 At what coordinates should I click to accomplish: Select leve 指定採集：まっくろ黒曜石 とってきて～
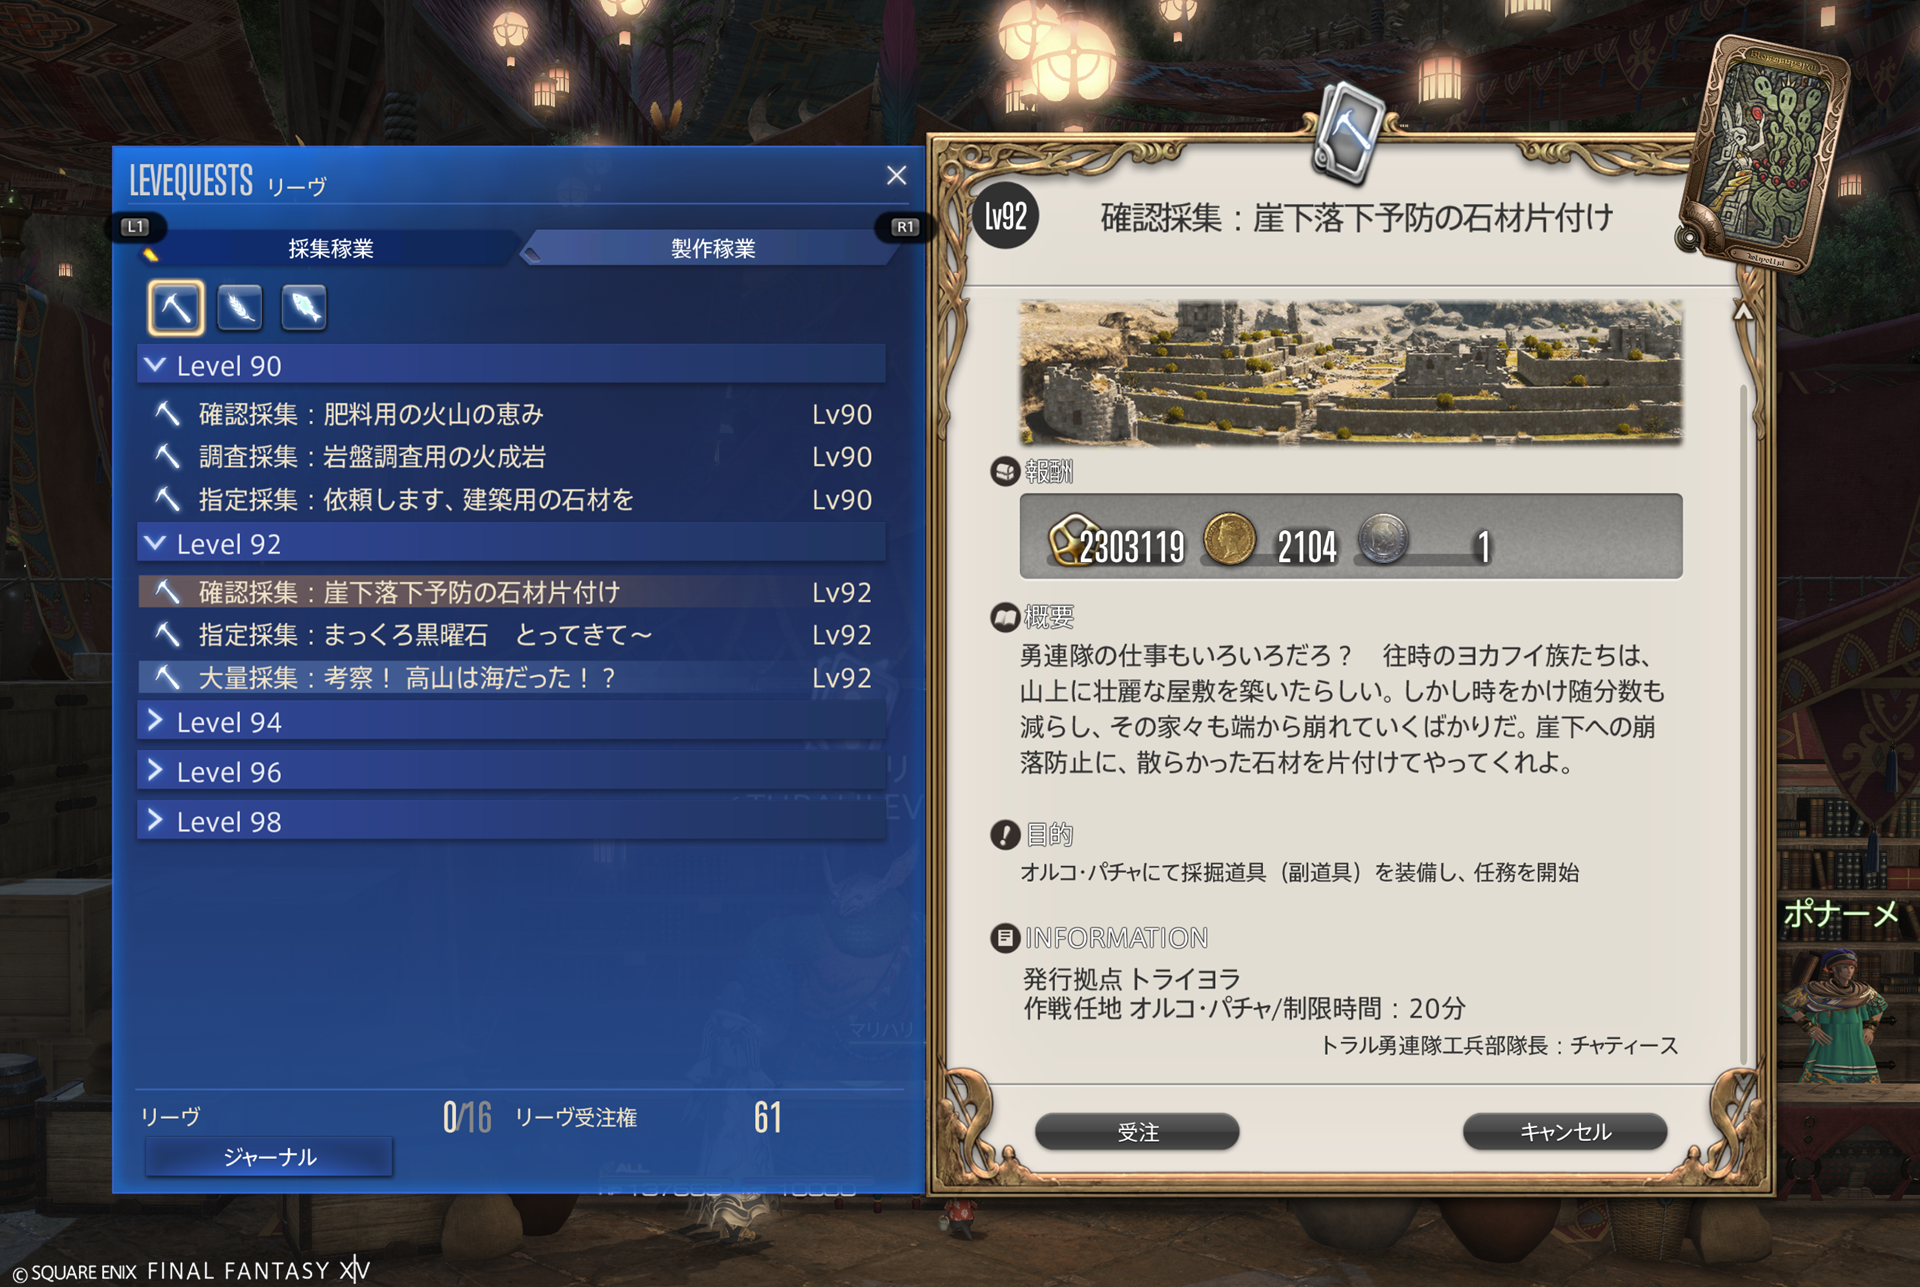point(511,635)
